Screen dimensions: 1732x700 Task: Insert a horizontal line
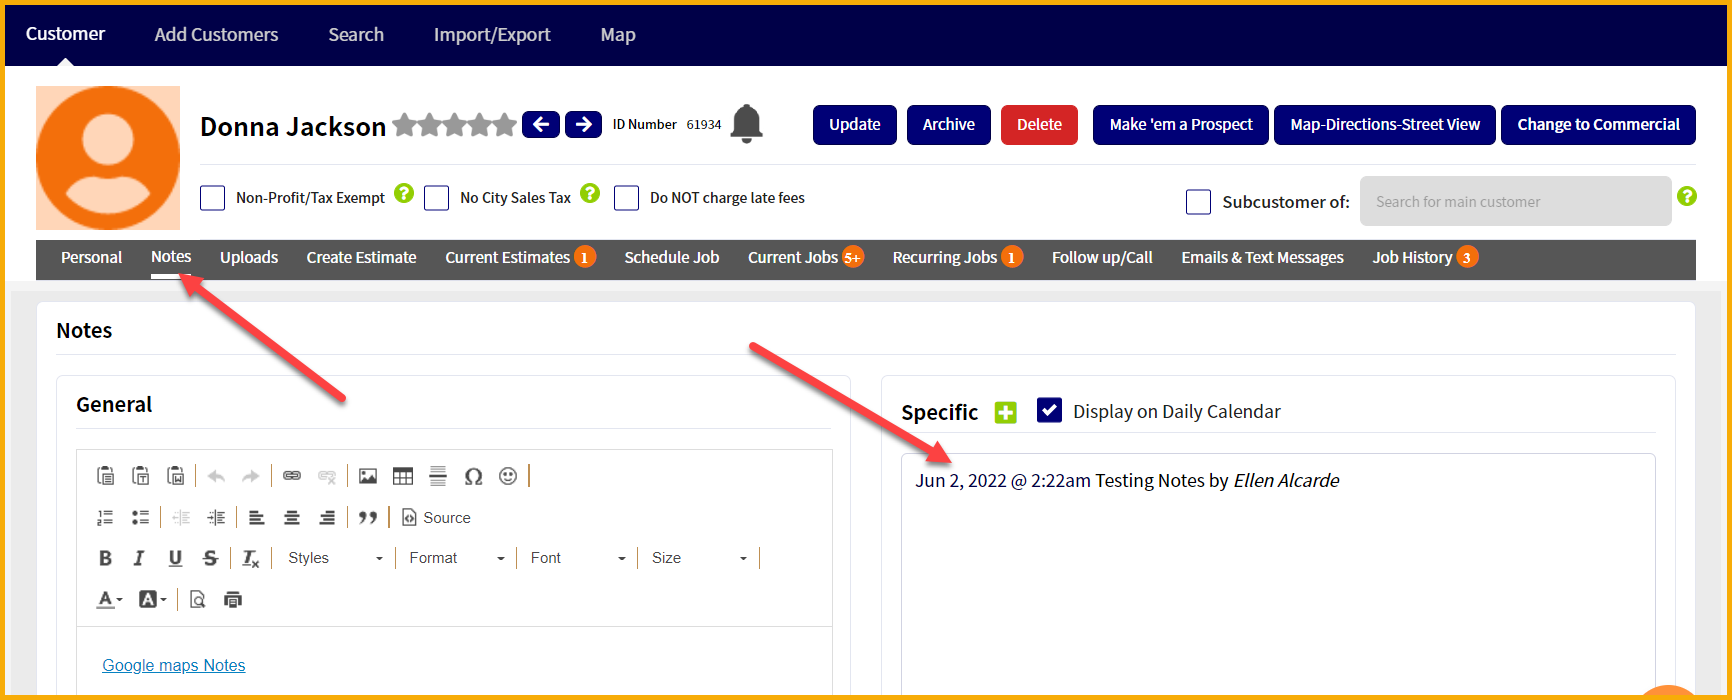(438, 476)
